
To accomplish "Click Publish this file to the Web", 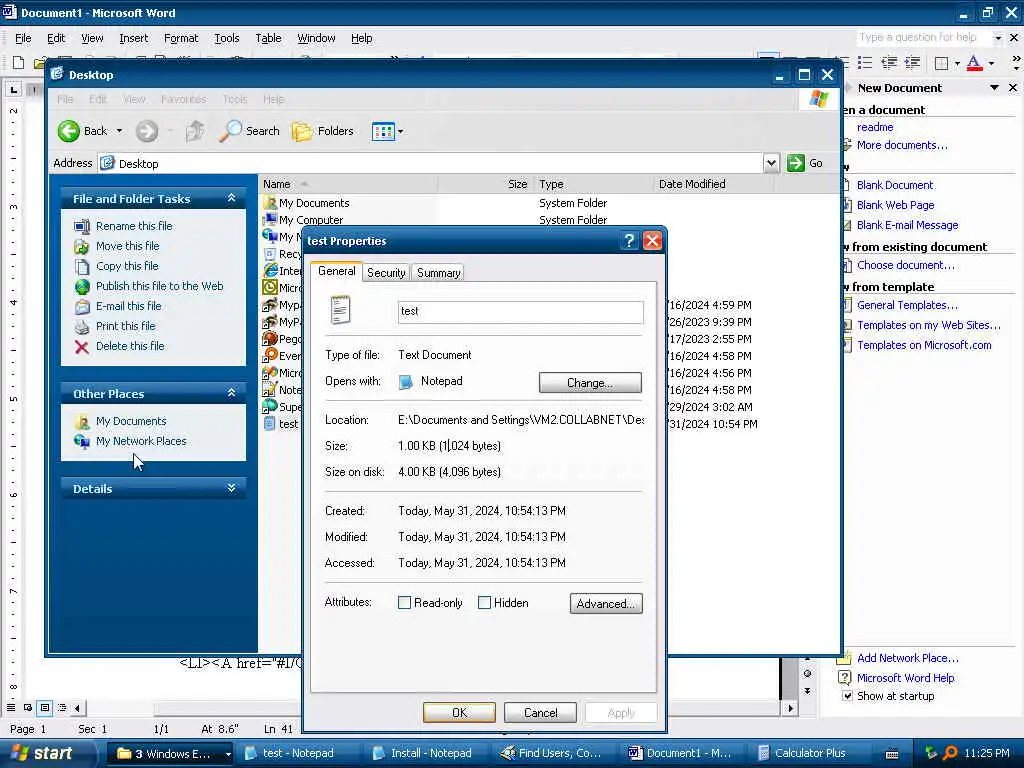I will point(159,286).
